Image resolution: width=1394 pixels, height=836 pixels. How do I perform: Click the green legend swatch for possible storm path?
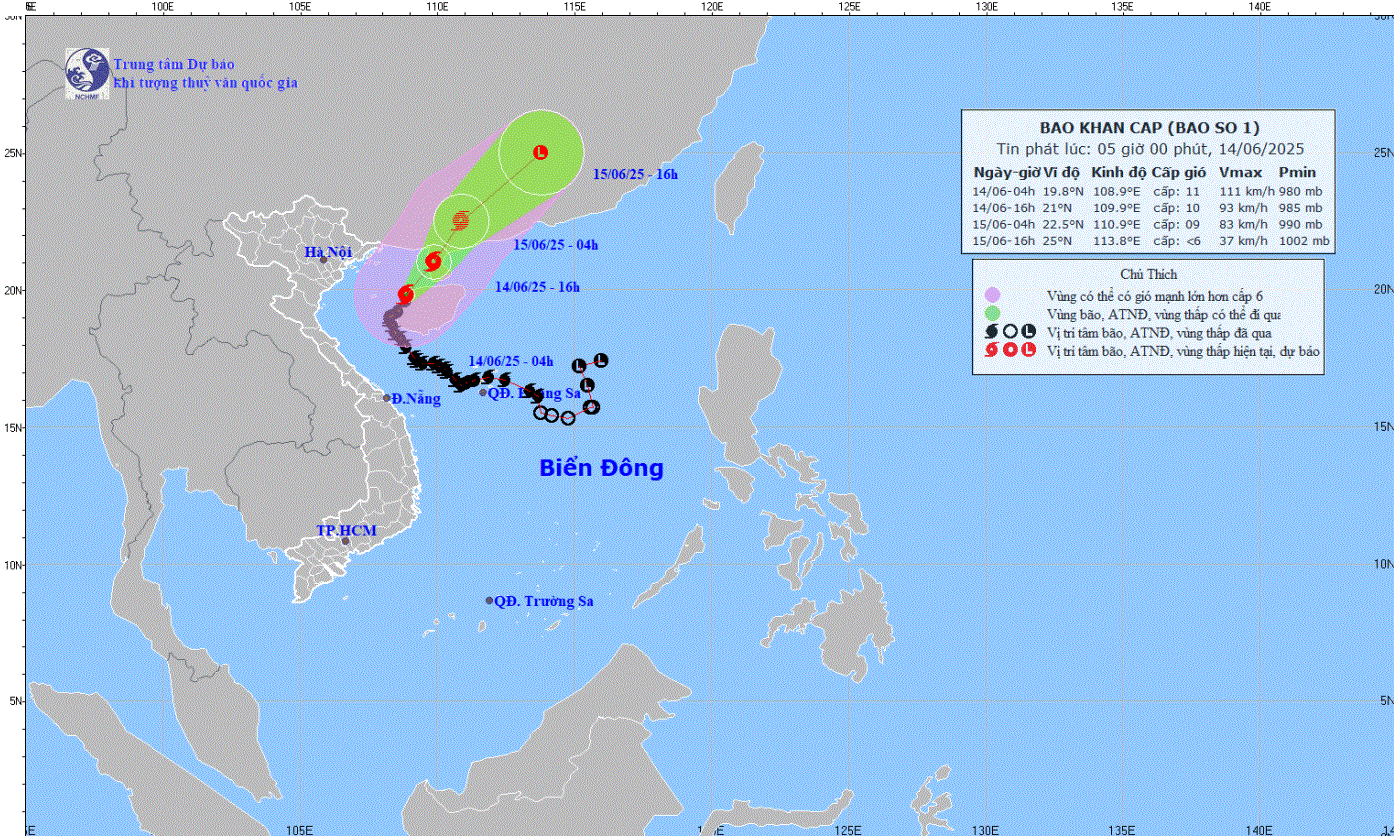point(992,314)
